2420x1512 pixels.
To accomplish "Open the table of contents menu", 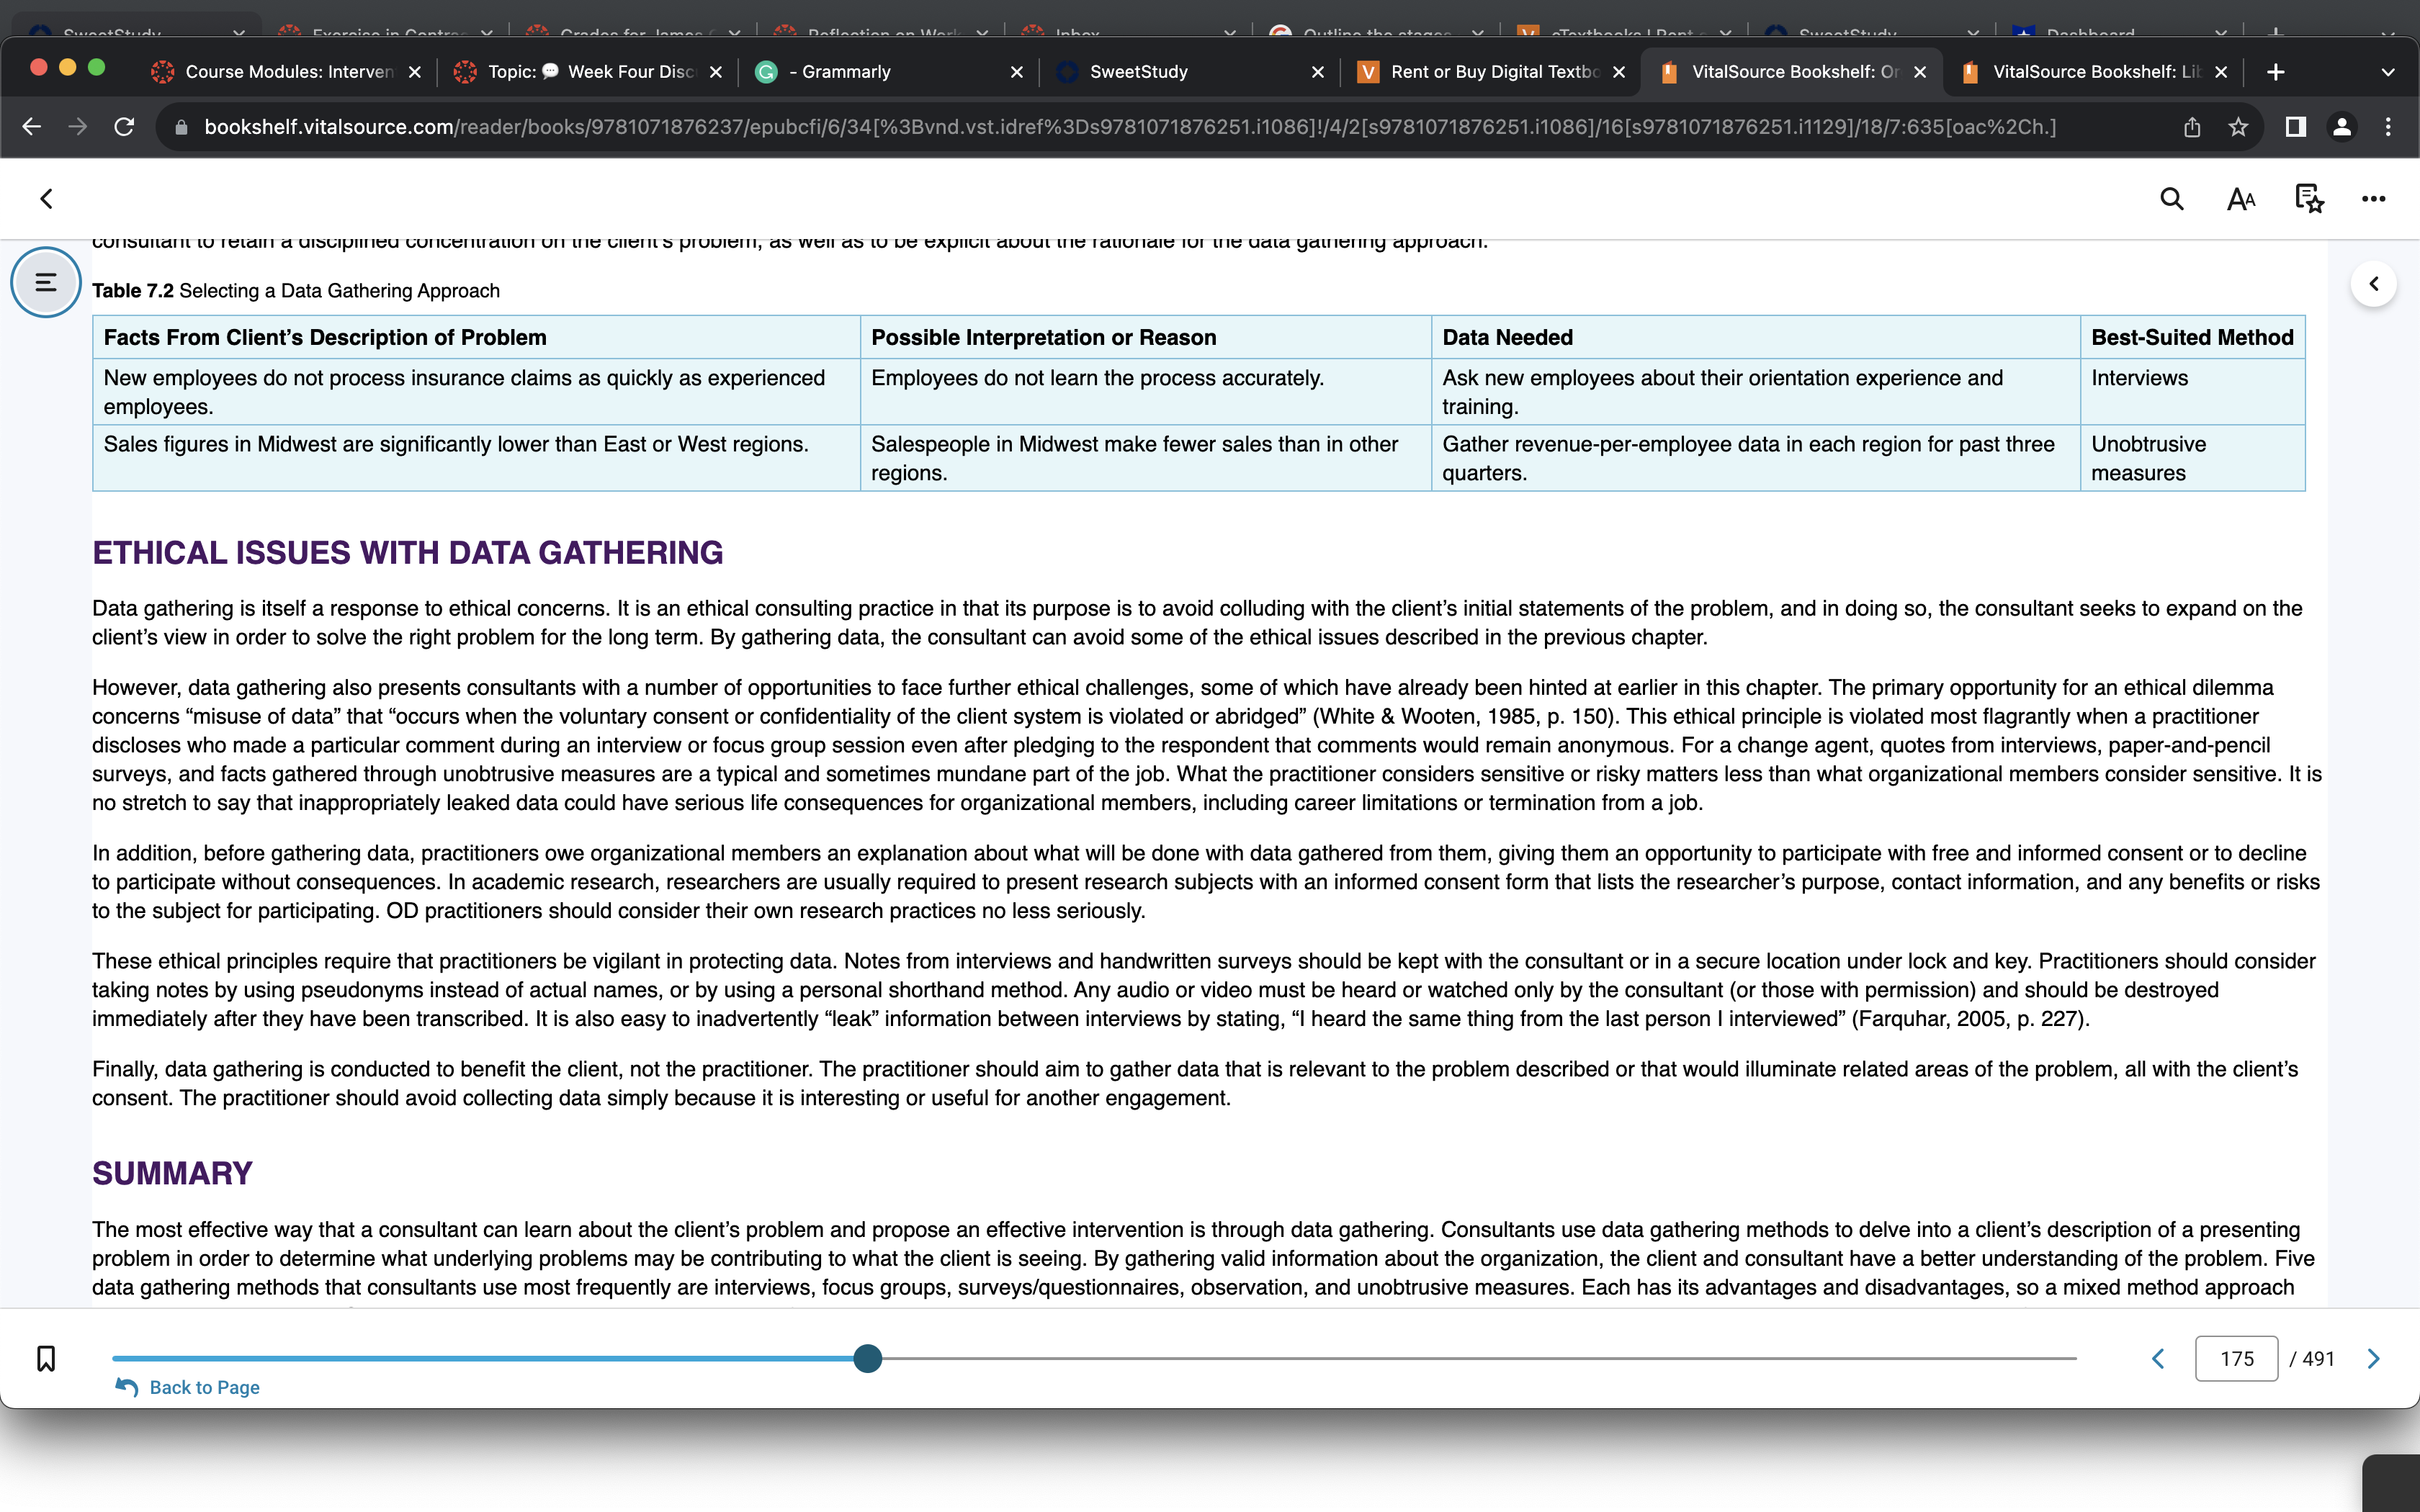I will click(x=45, y=282).
